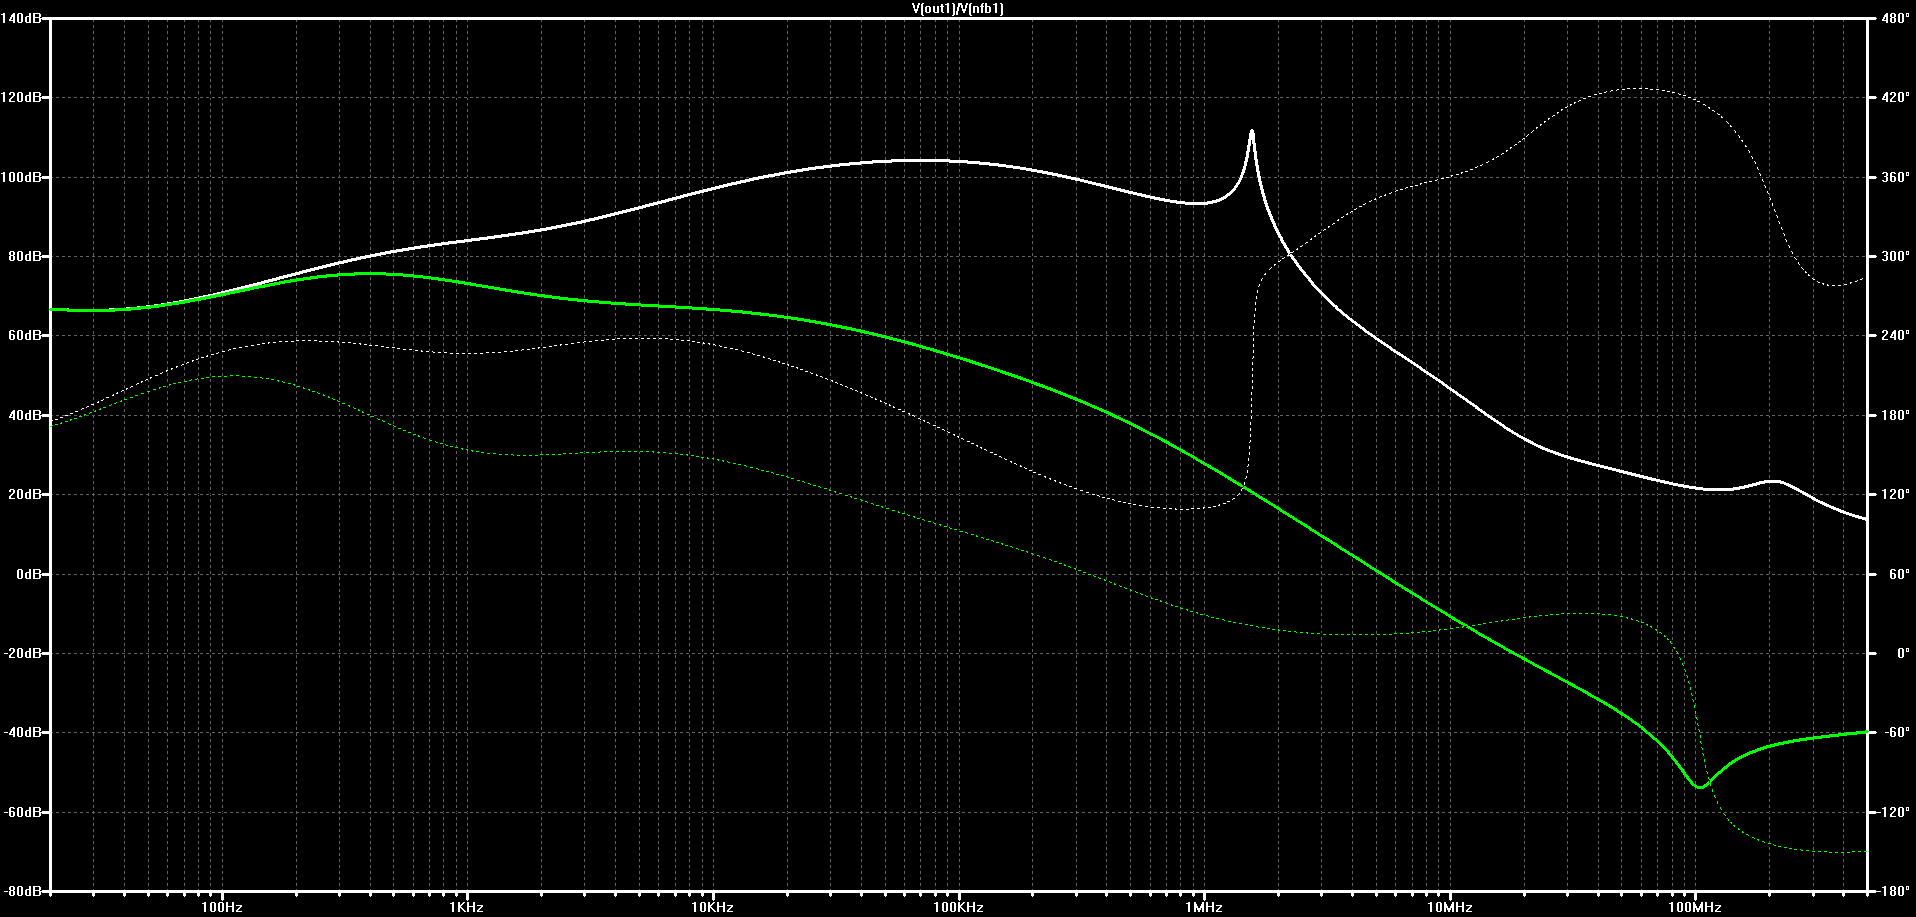Click the 80dB gain axis label
1916x917 pixels.
tap(25, 256)
